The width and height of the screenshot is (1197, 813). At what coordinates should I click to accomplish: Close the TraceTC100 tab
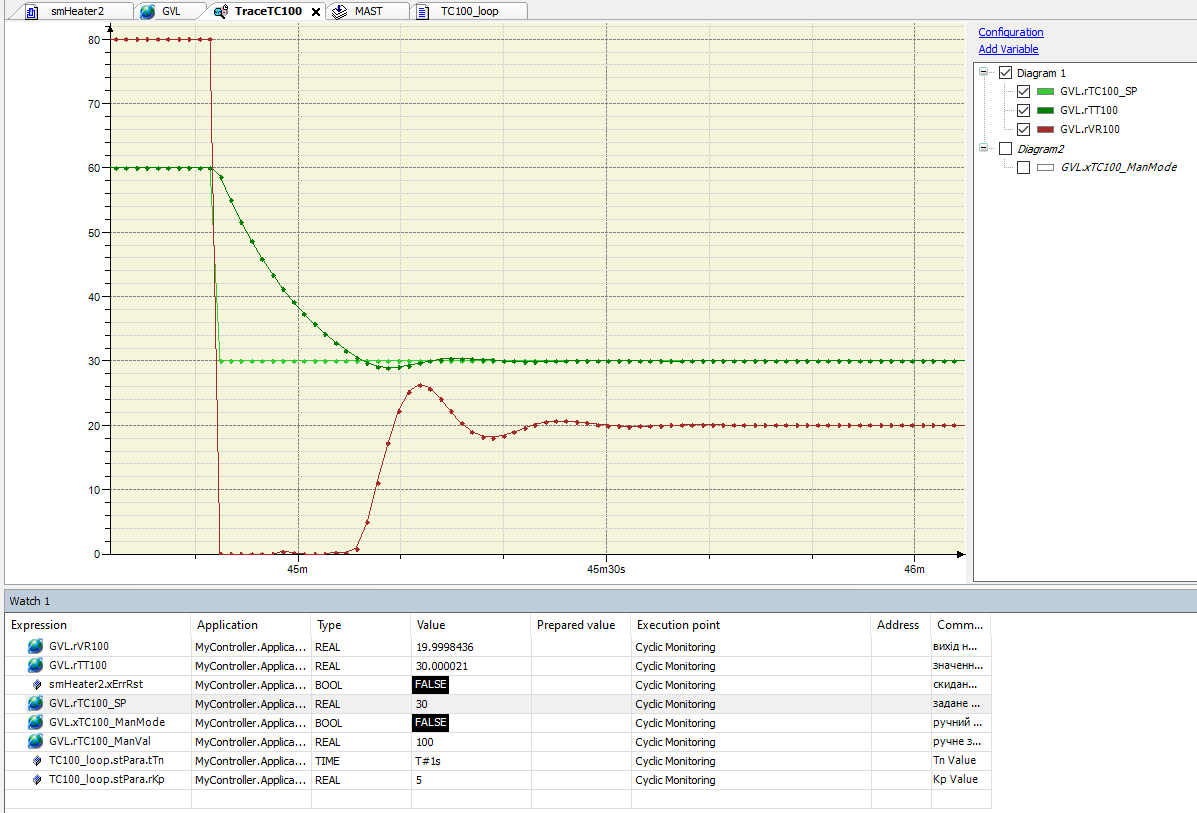(x=316, y=12)
